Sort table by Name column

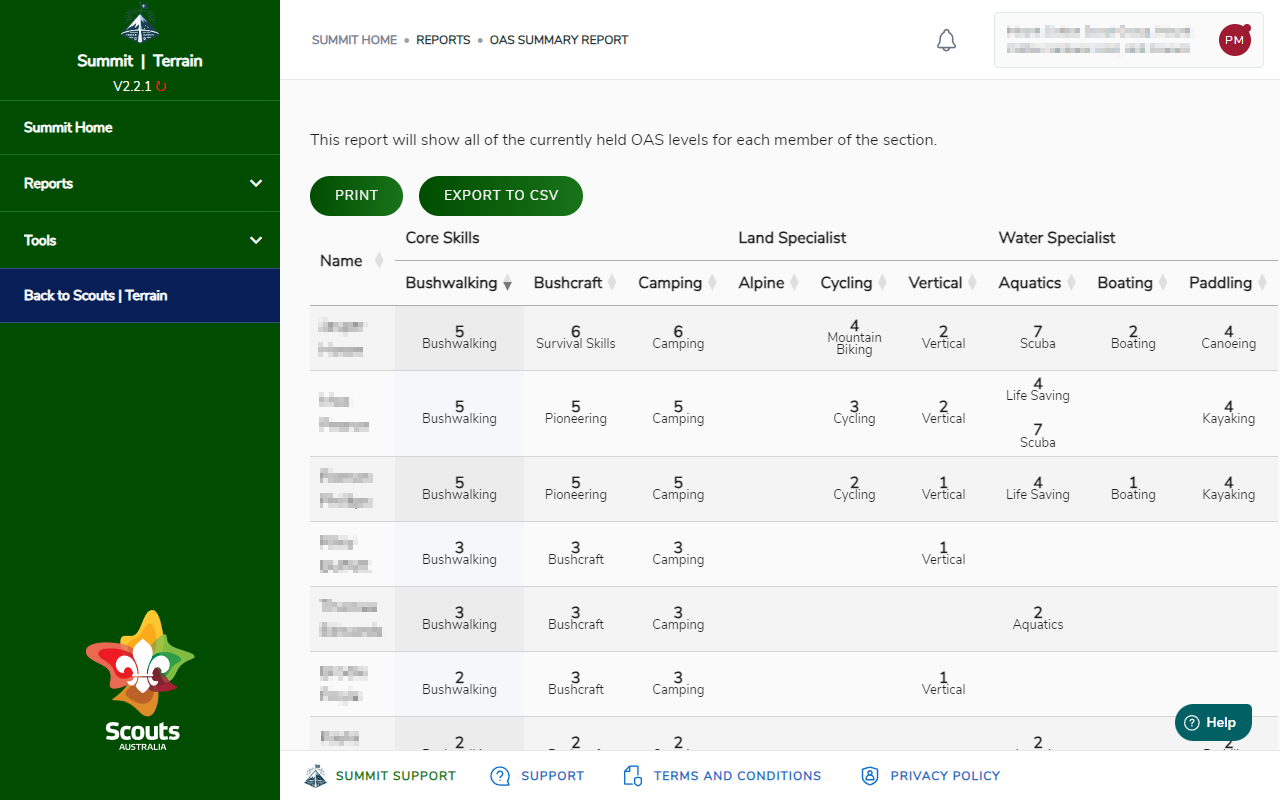[379, 261]
